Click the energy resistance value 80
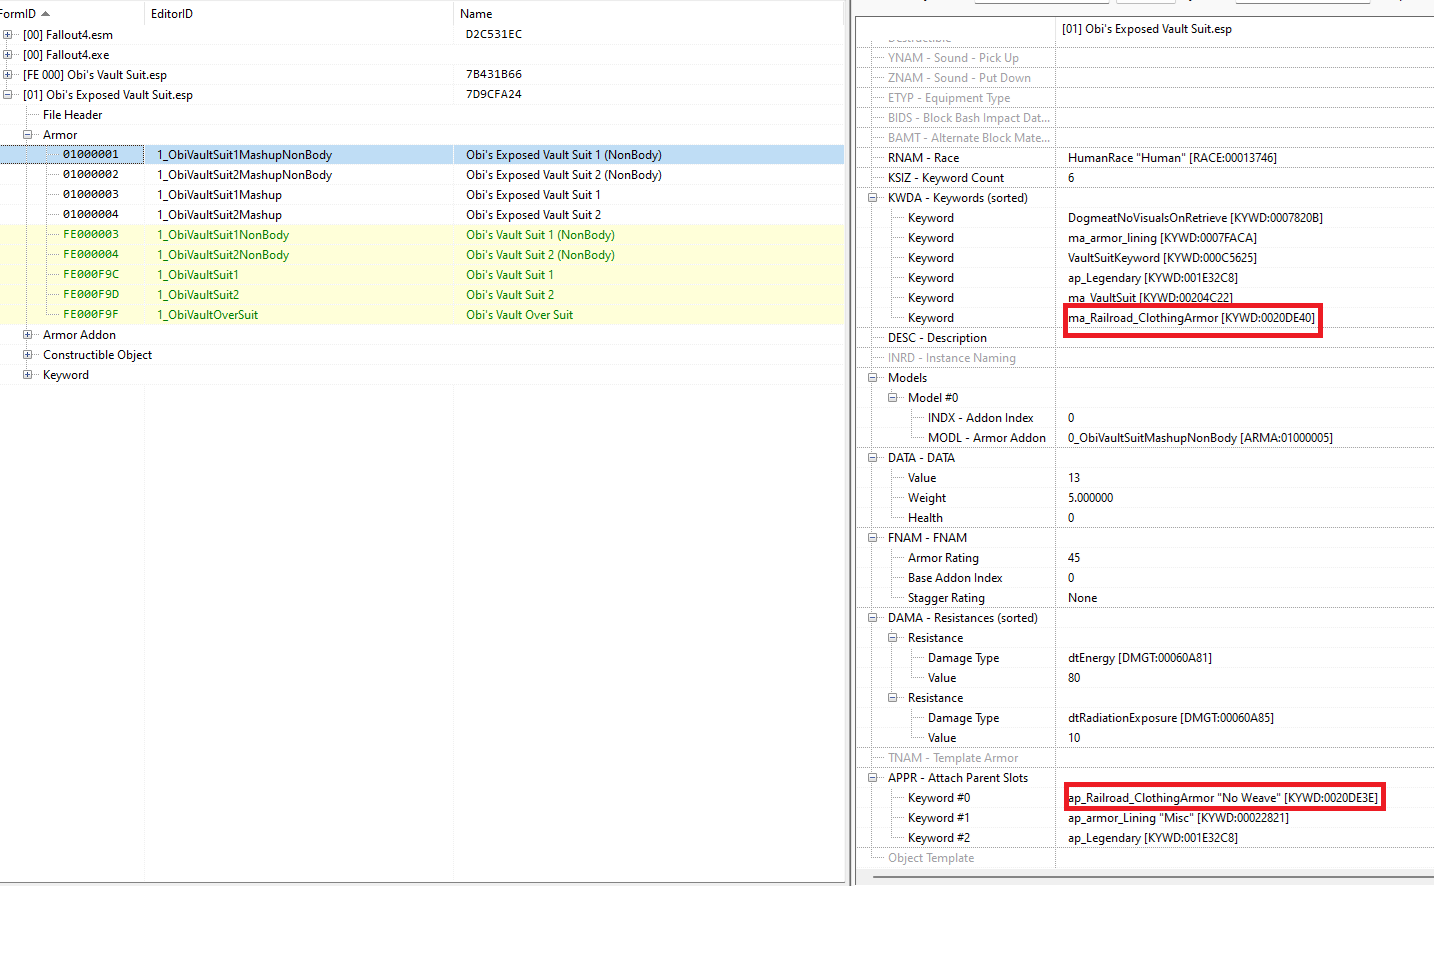 pyautogui.click(x=1074, y=678)
